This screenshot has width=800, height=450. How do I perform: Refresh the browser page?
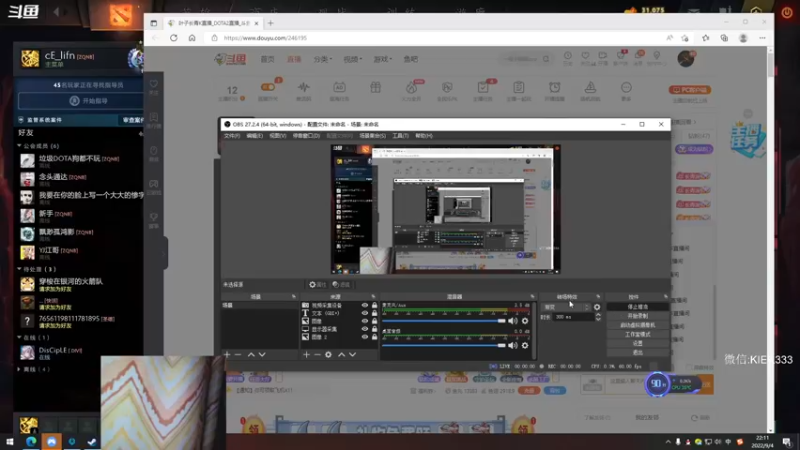coord(173,38)
